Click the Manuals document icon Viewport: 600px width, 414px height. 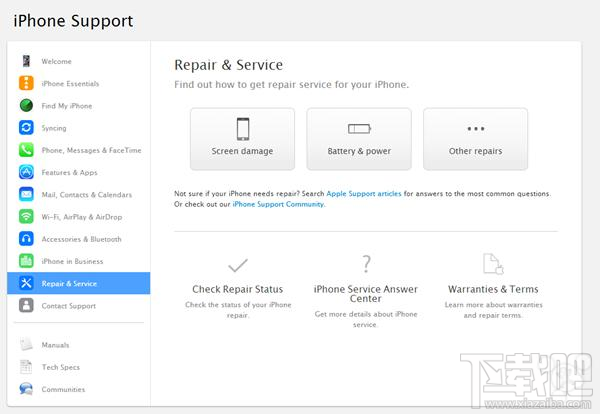click(26, 344)
